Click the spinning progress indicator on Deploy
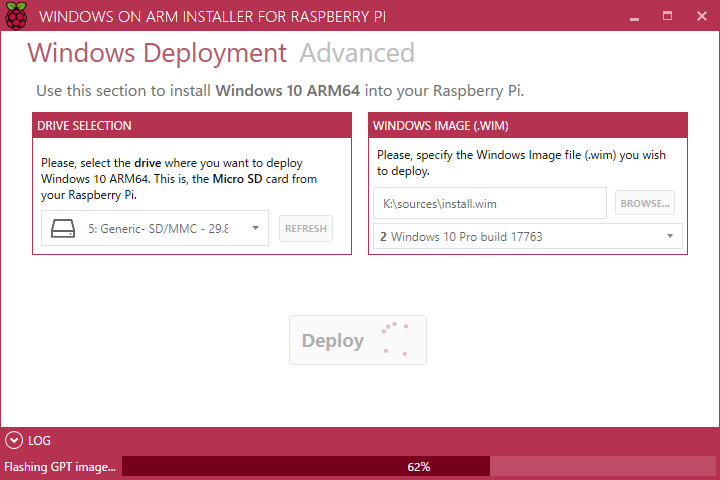This screenshot has height=480, width=720. point(395,339)
